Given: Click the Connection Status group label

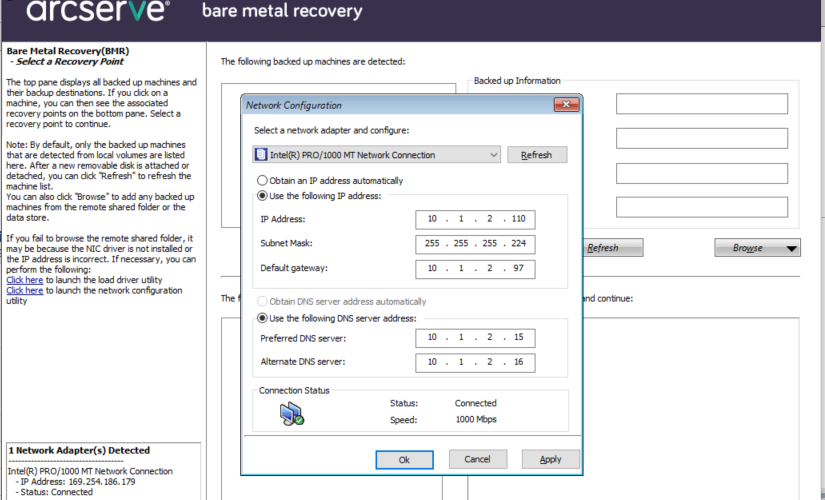Looking at the screenshot, I should tap(294, 391).
